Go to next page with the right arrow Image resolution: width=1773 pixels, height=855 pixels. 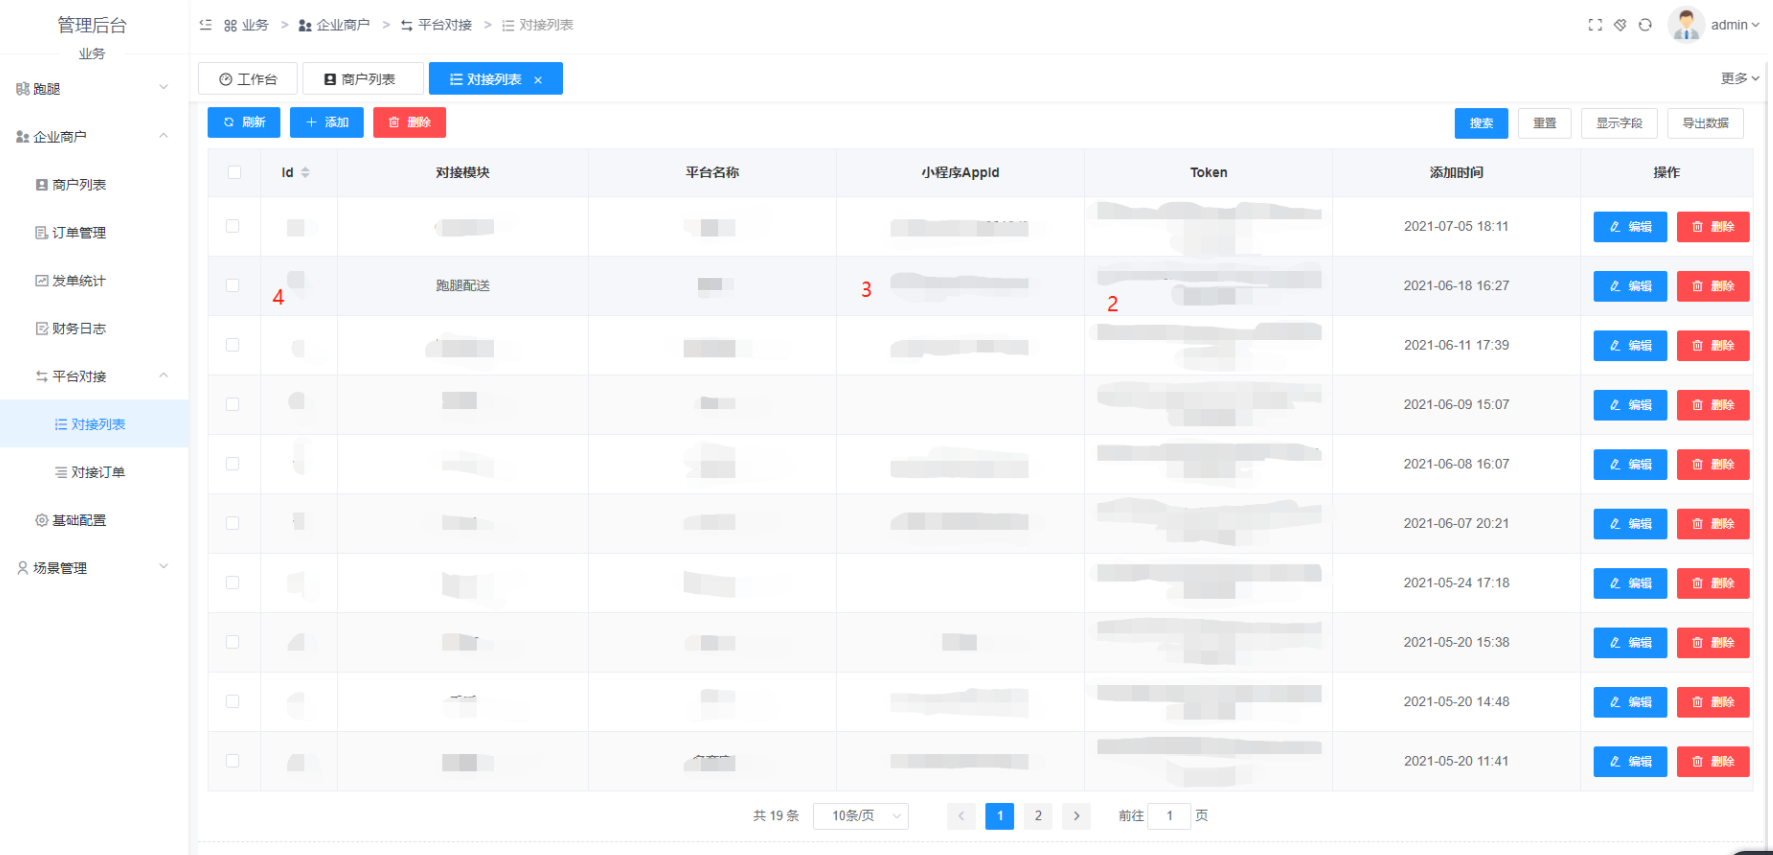click(1076, 816)
